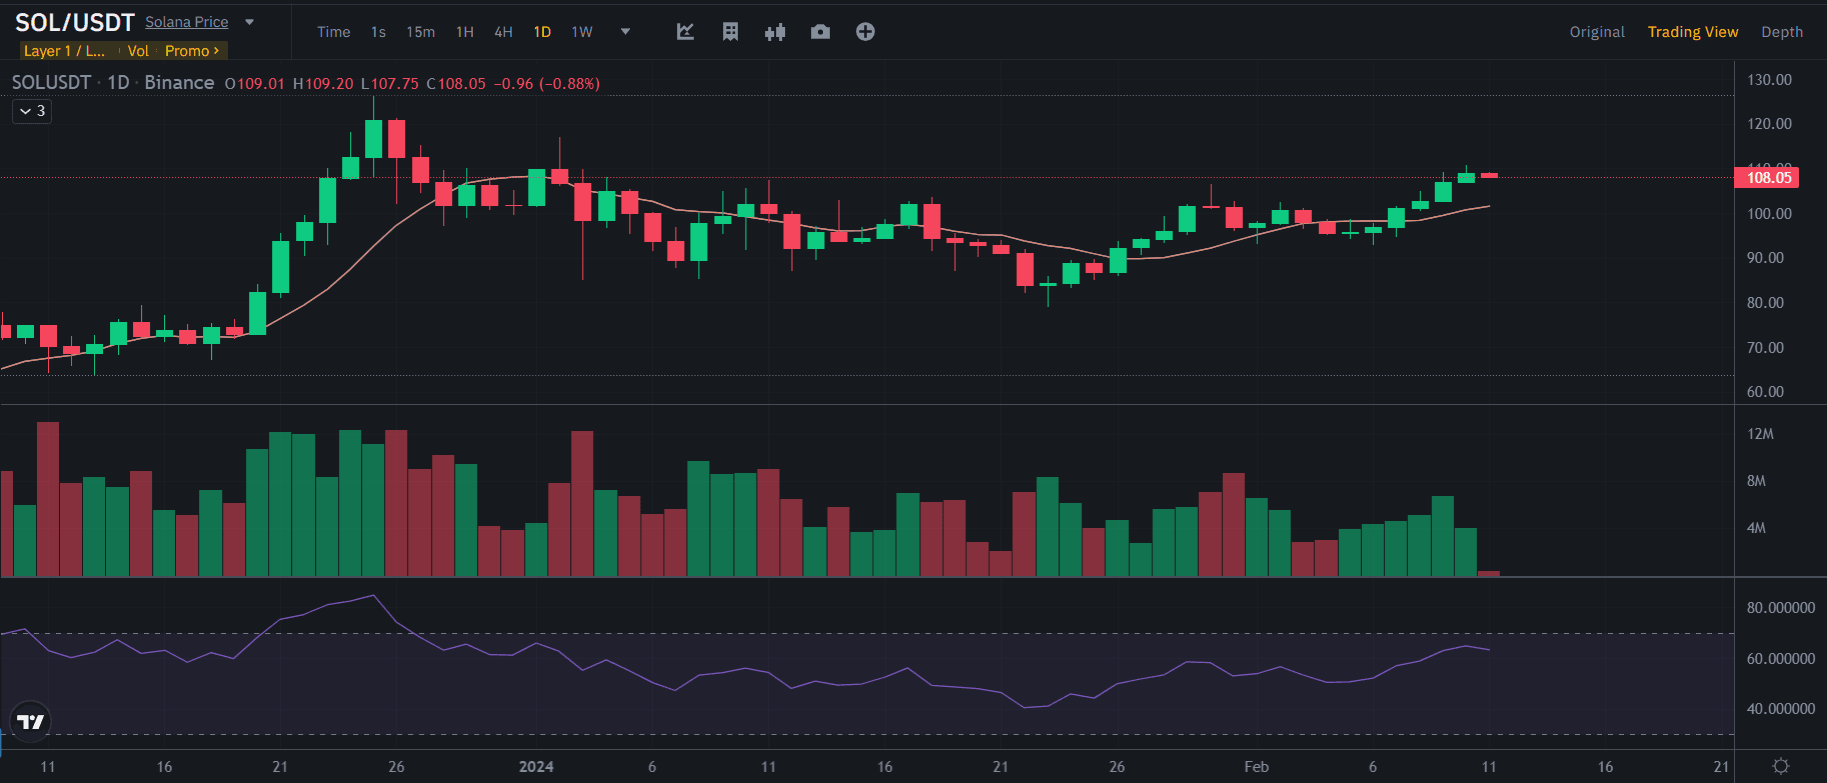Image resolution: width=1827 pixels, height=783 pixels.
Task: Open the technical indicators chart icon
Action: pos(685,32)
